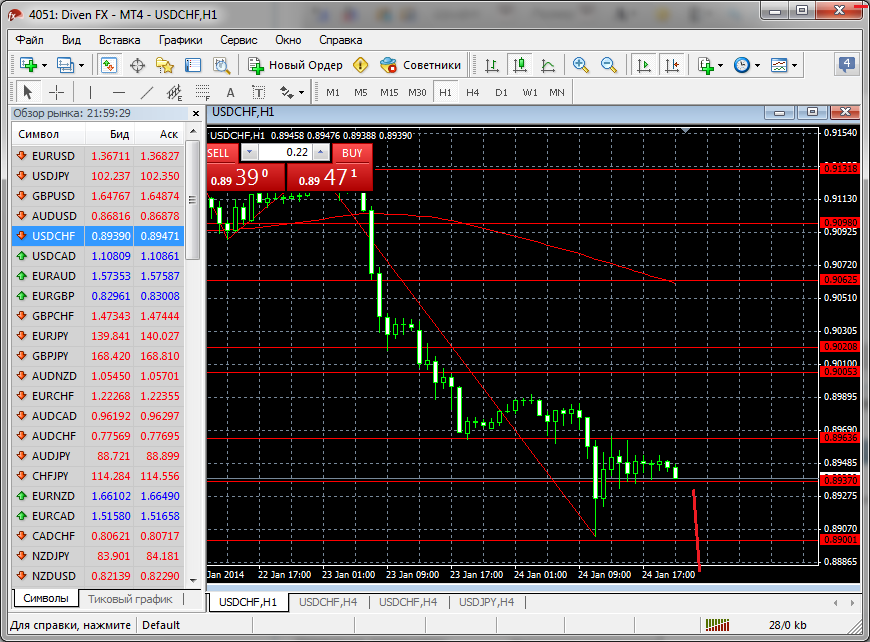The width and height of the screenshot is (870, 642).
Task: Switch to the Тиковый график tab
Action: (x=130, y=599)
